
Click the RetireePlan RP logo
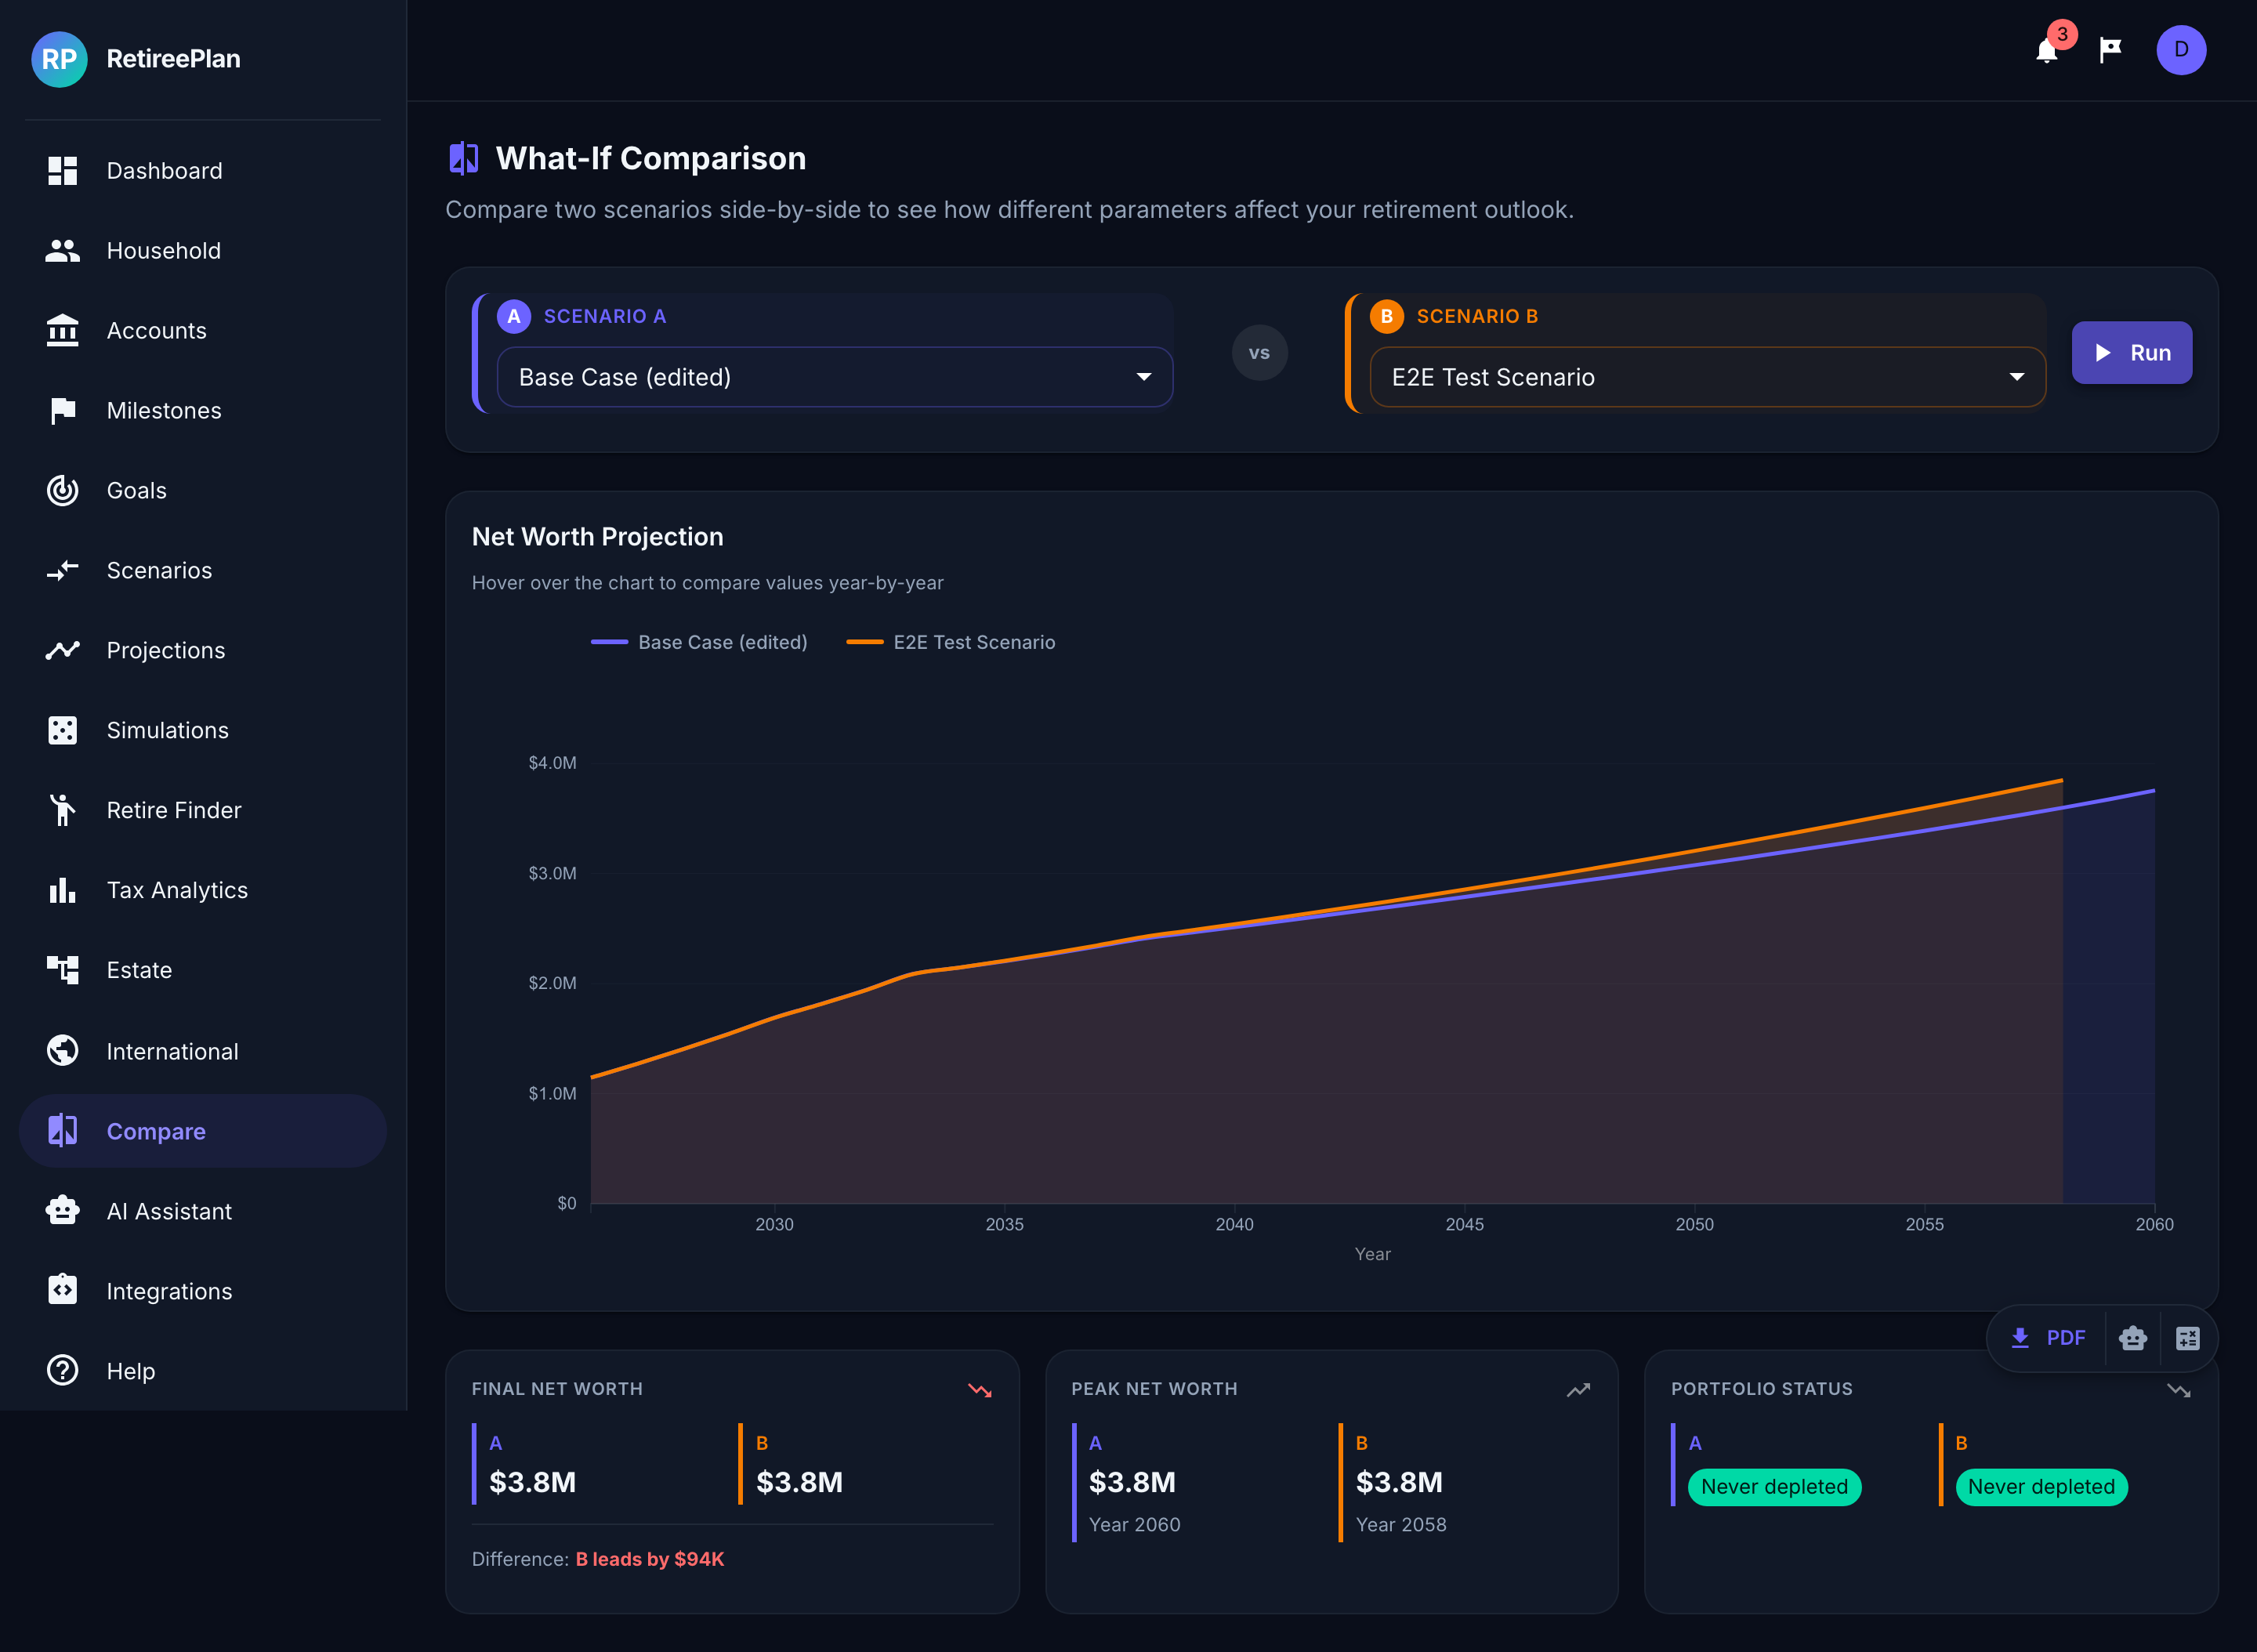point(59,59)
